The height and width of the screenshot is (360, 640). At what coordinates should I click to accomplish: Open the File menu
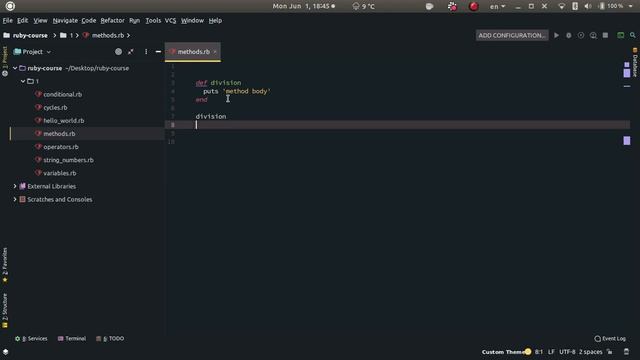pyautogui.click(x=8, y=20)
